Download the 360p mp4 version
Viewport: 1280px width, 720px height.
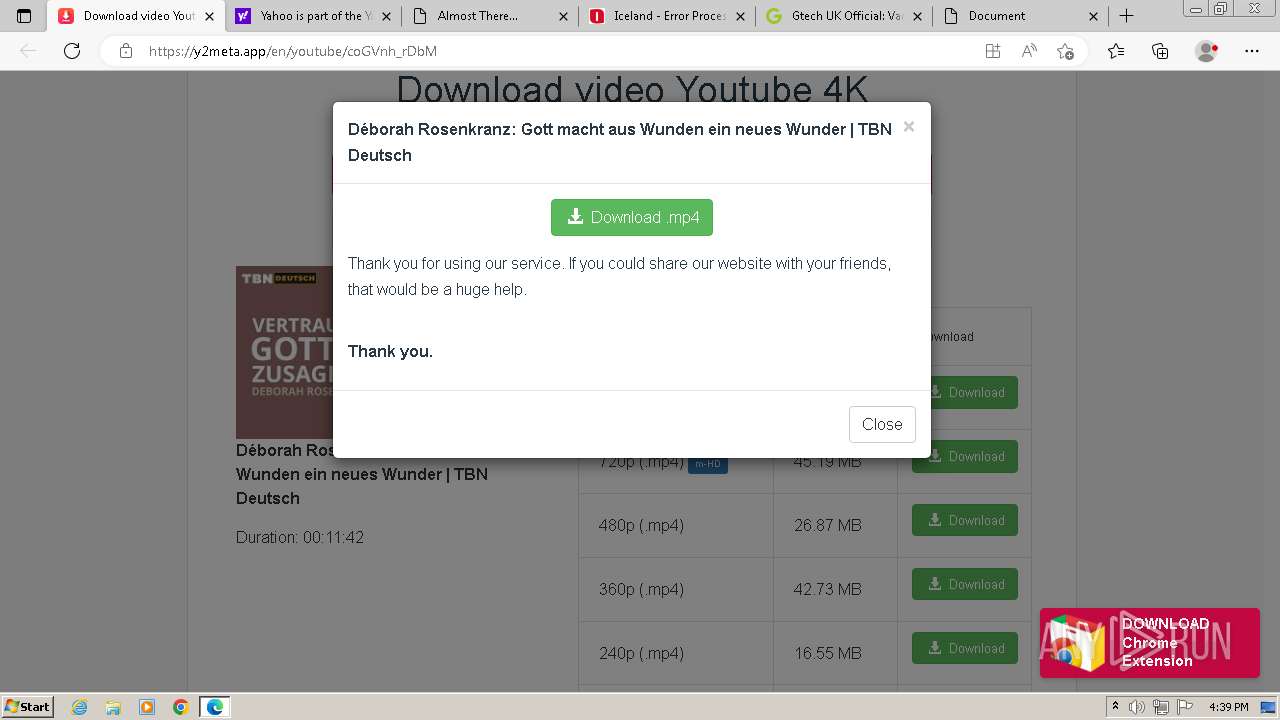pyautogui.click(x=965, y=584)
